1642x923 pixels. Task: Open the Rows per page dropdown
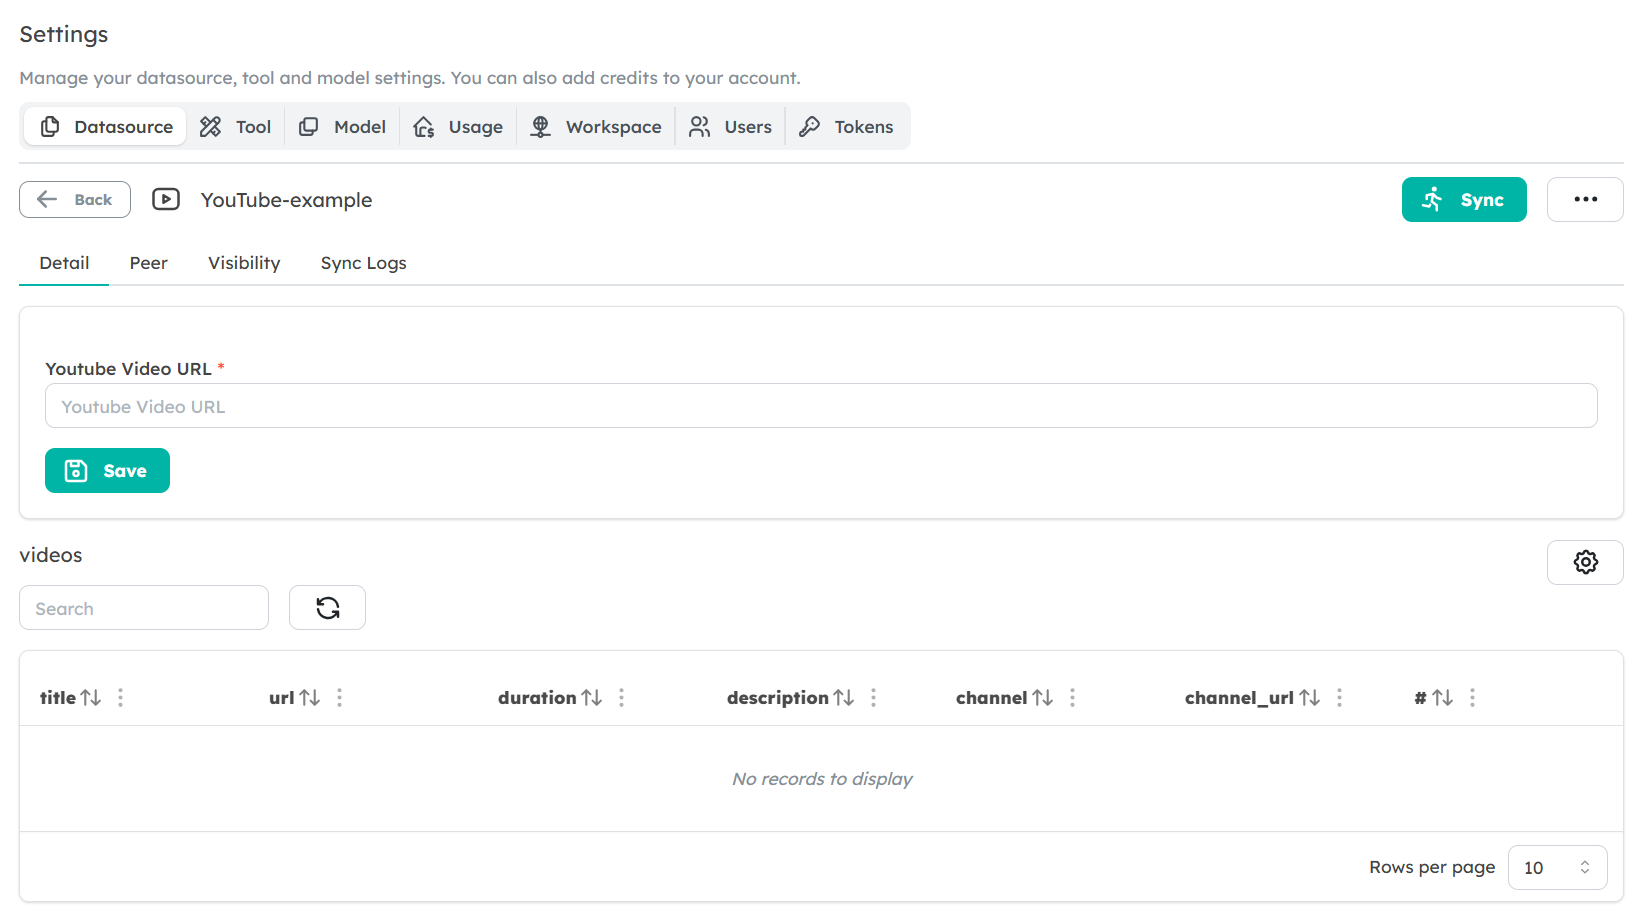pos(1557,867)
